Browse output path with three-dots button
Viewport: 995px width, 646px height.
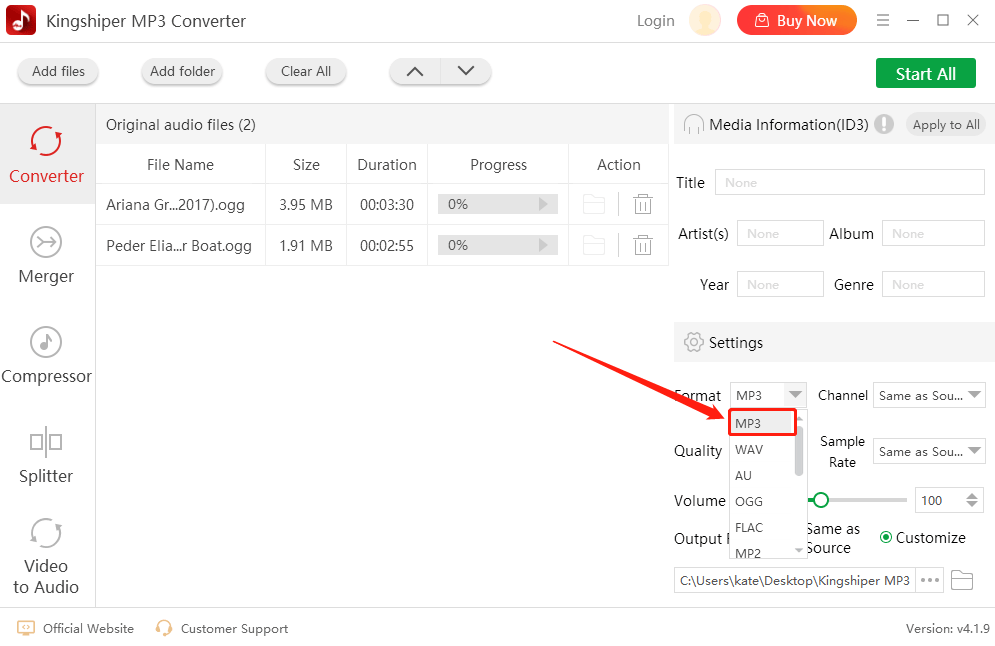930,580
